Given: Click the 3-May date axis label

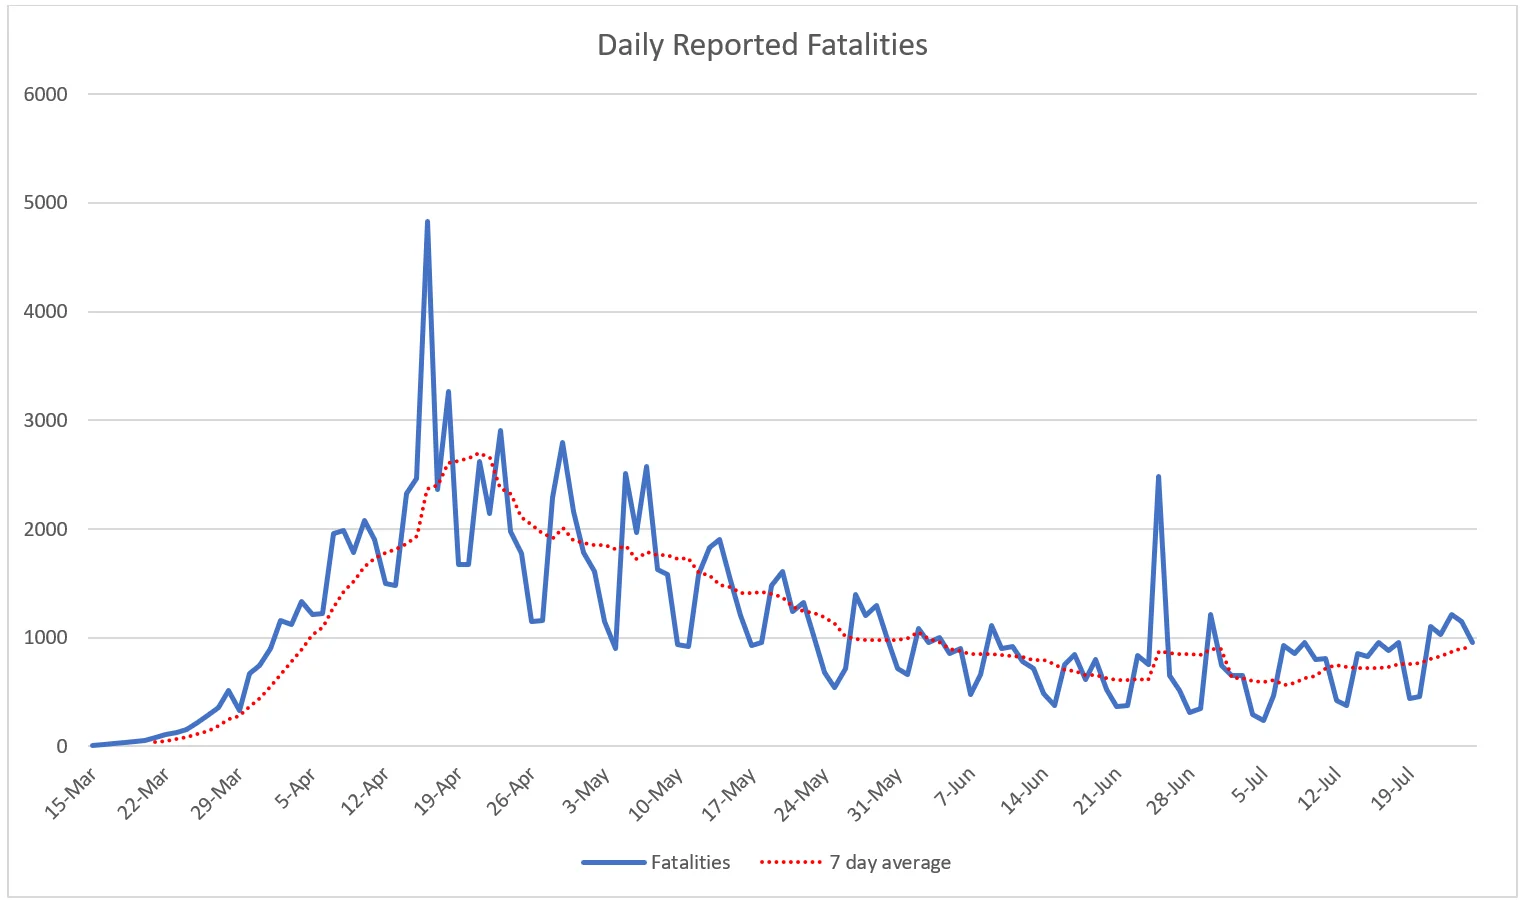Looking at the screenshot, I should click(x=586, y=792).
